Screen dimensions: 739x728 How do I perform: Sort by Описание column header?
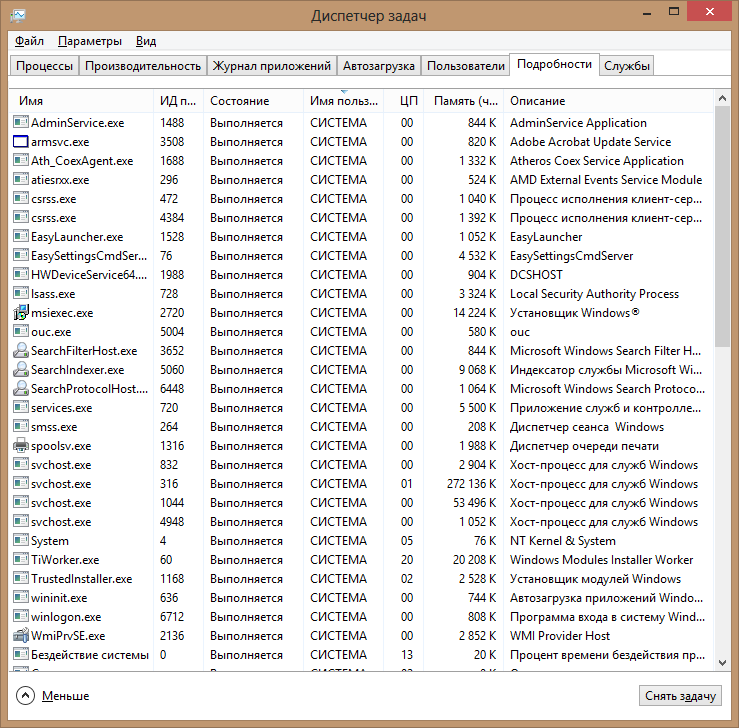point(608,101)
